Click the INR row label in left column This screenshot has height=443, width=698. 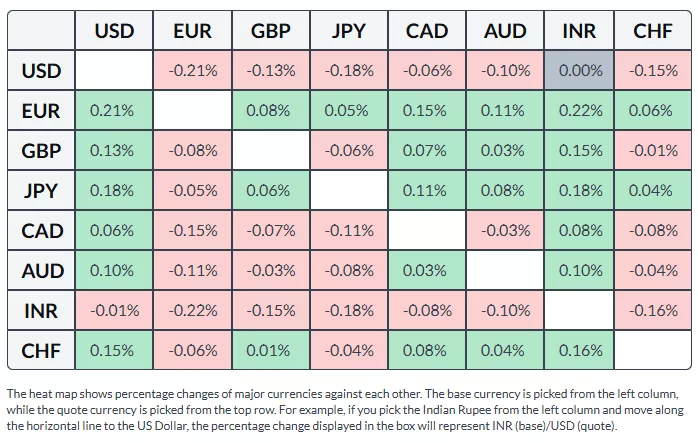(x=41, y=311)
